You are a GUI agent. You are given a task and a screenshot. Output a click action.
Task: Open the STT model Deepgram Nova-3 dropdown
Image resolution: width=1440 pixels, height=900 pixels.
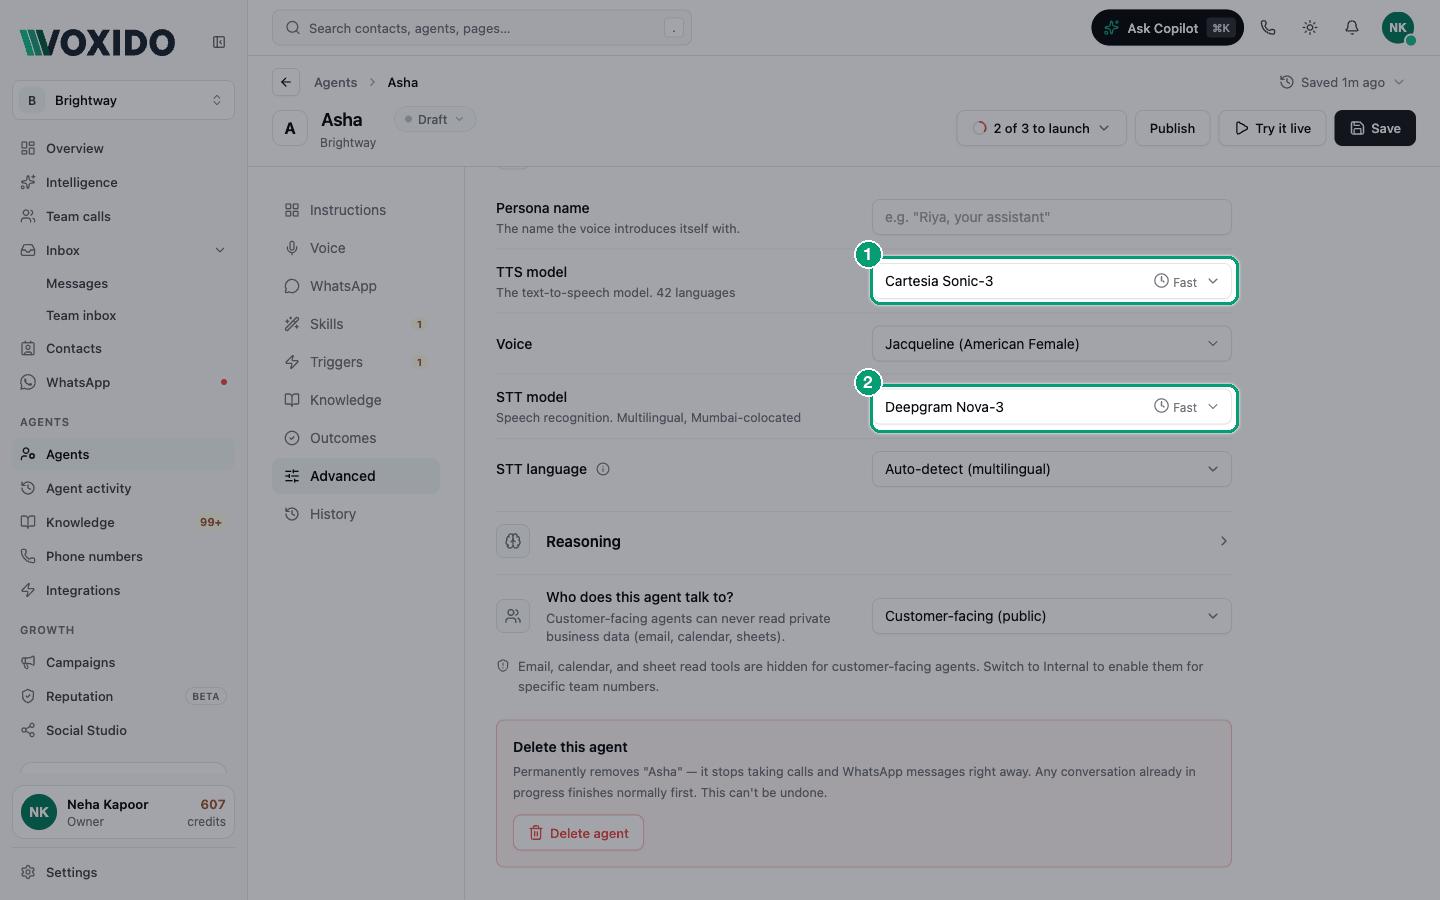(x=1052, y=407)
